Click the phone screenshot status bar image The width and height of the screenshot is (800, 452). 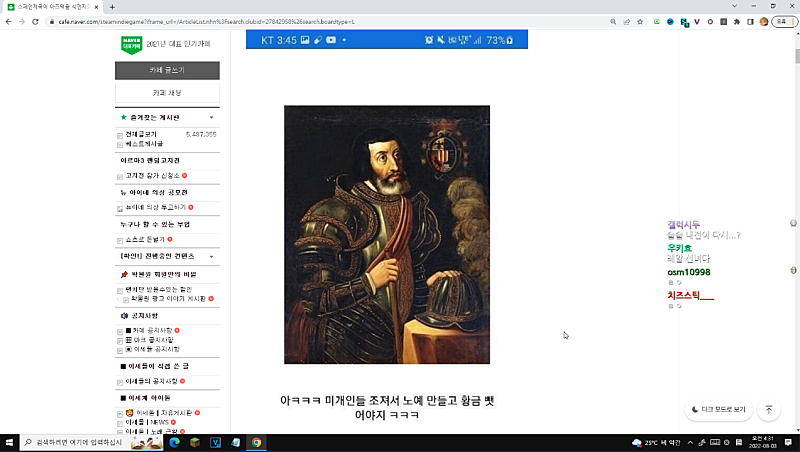tap(387, 40)
